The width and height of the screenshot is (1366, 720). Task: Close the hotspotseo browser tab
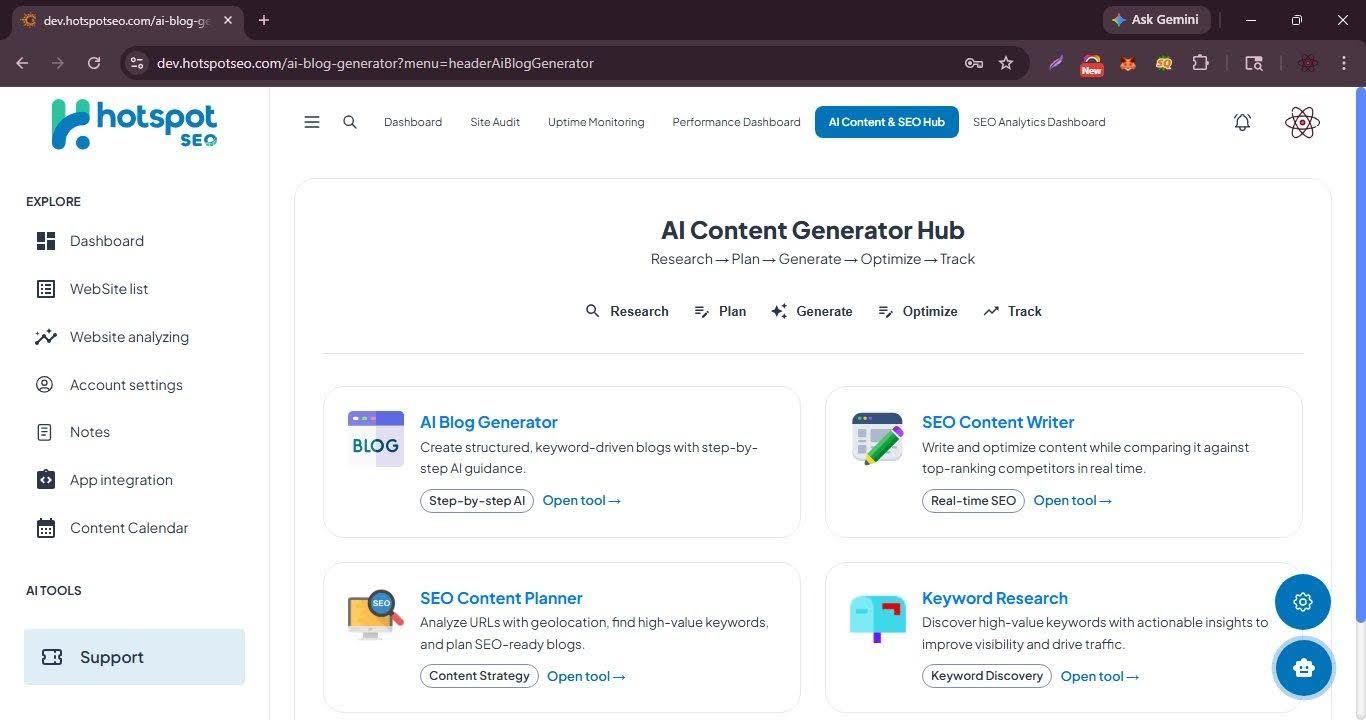tap(228, 20)
